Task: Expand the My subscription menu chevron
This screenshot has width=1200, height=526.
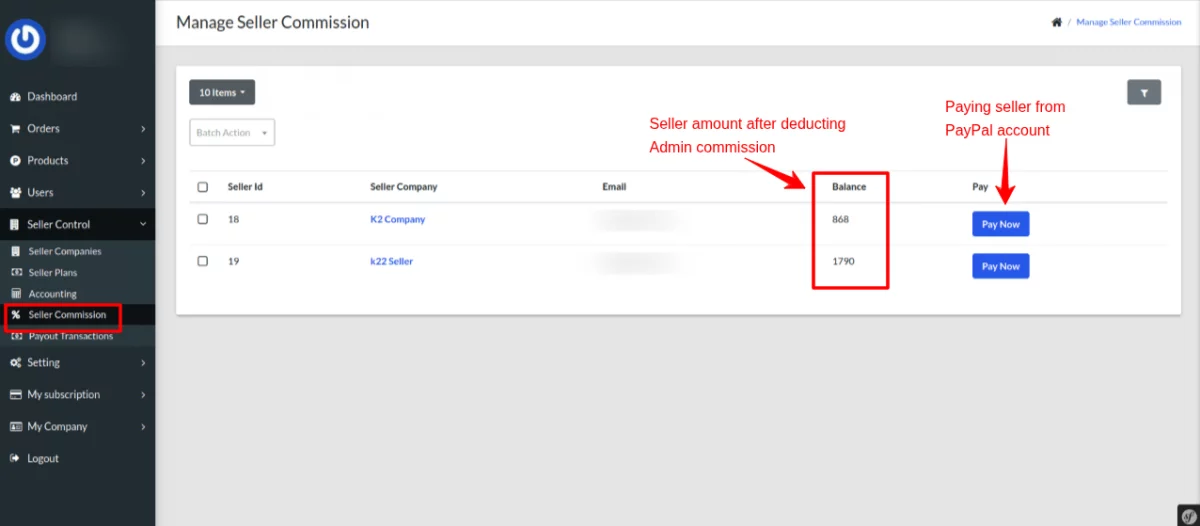Action: tap(143, 395)
